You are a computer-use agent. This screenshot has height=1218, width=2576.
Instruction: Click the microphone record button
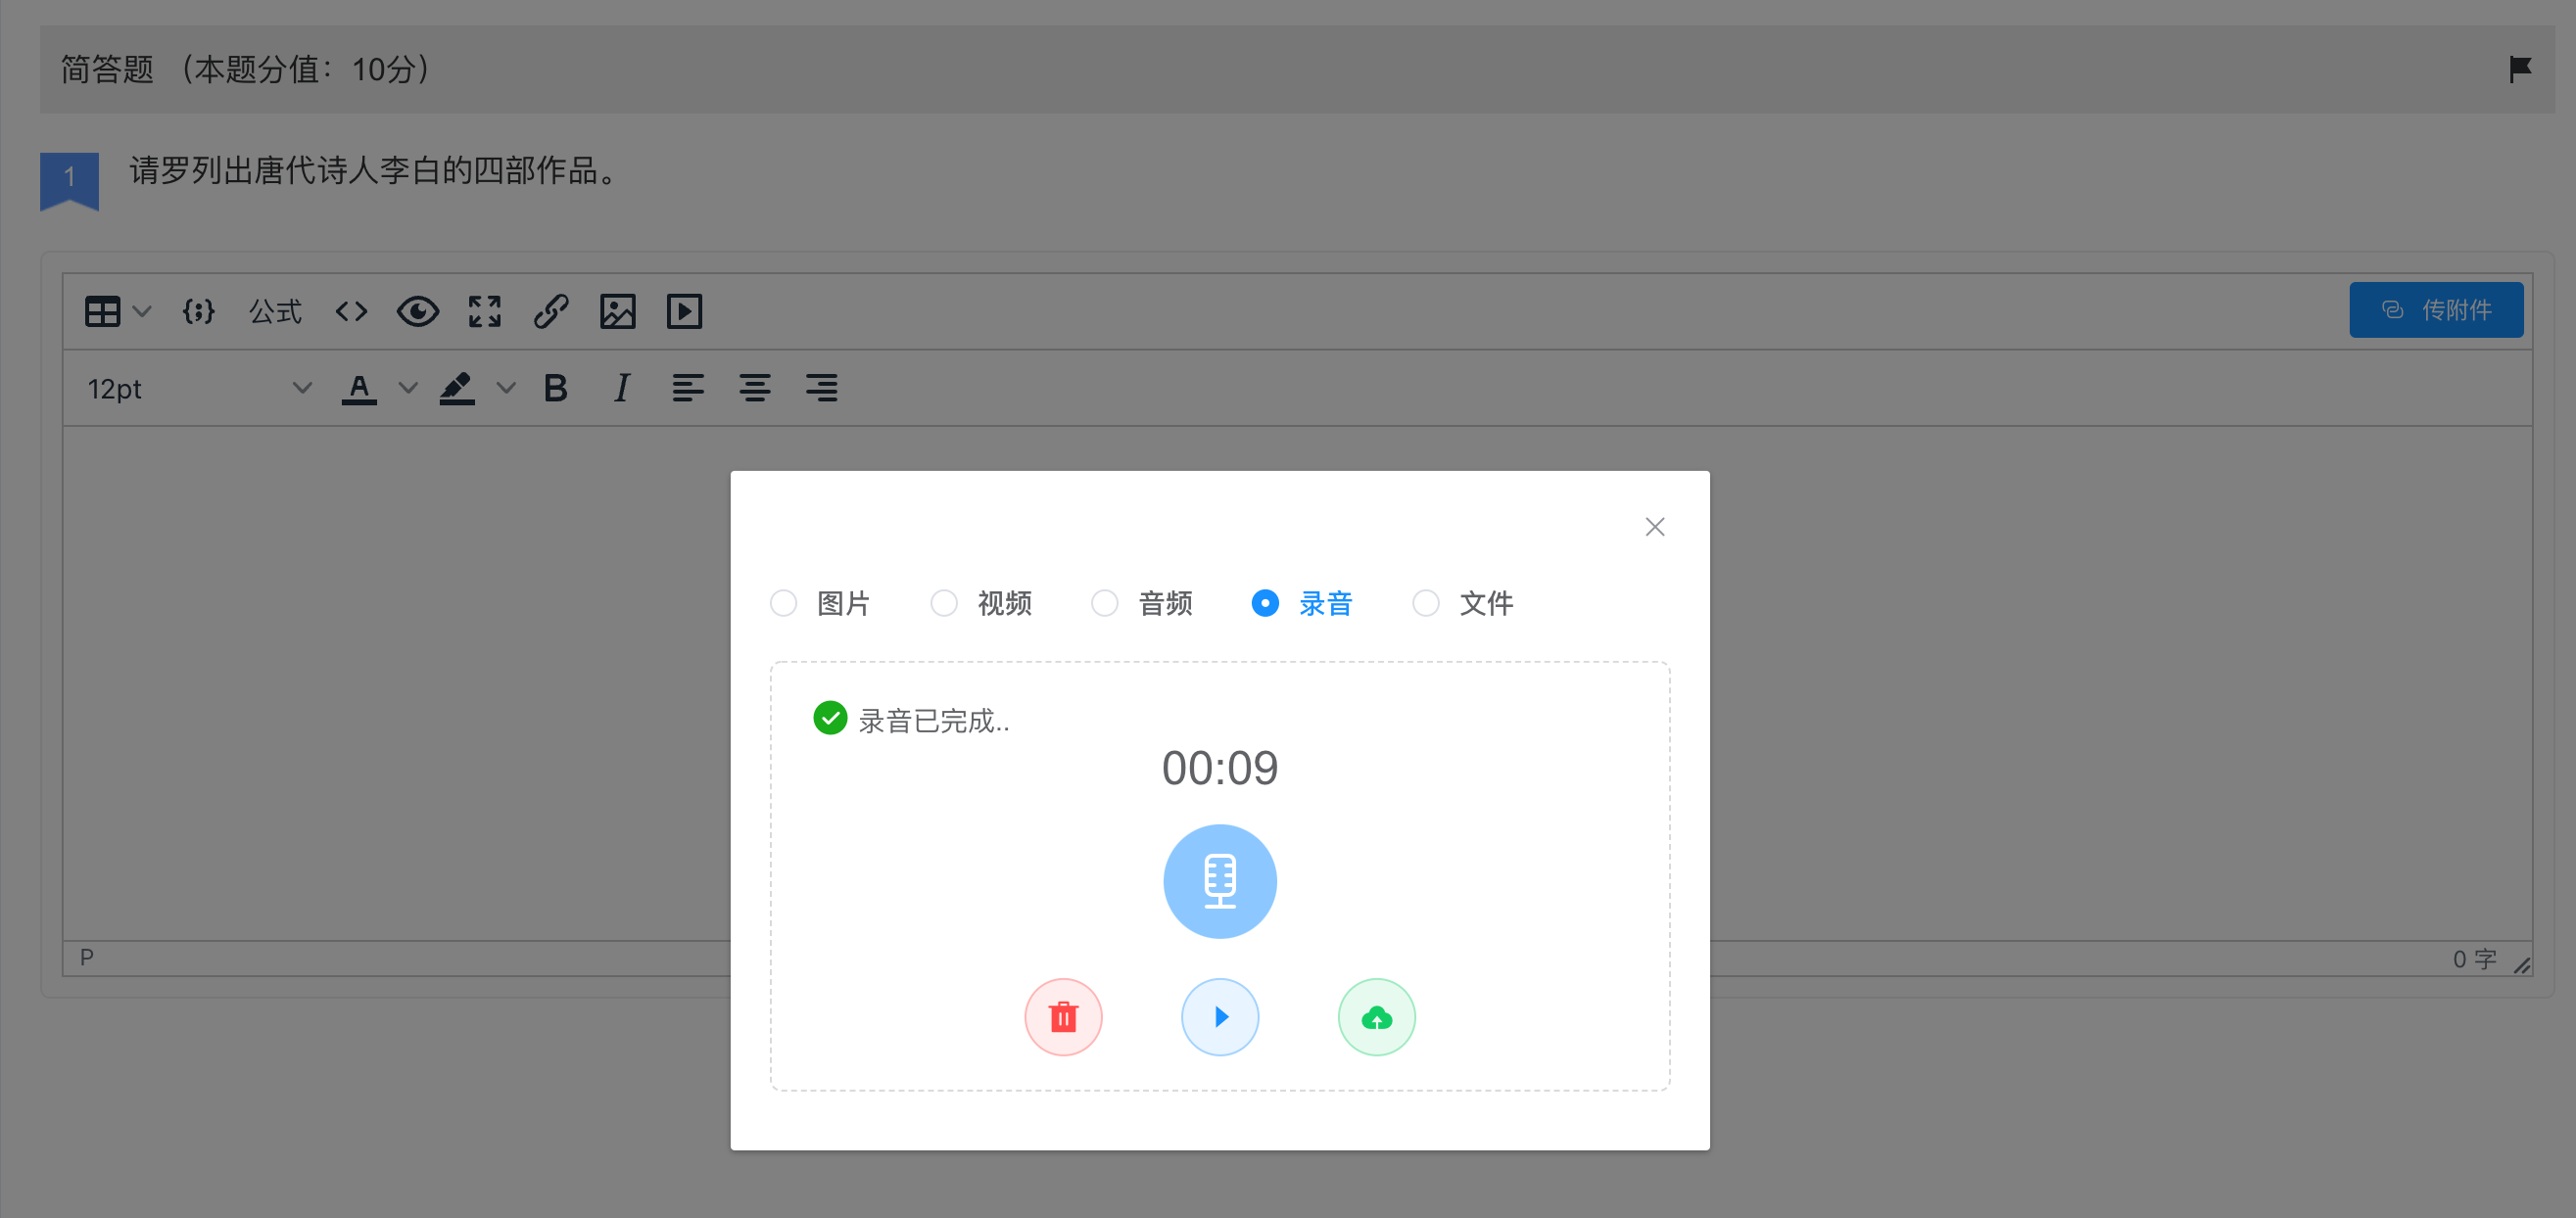tap(1220, 881)
